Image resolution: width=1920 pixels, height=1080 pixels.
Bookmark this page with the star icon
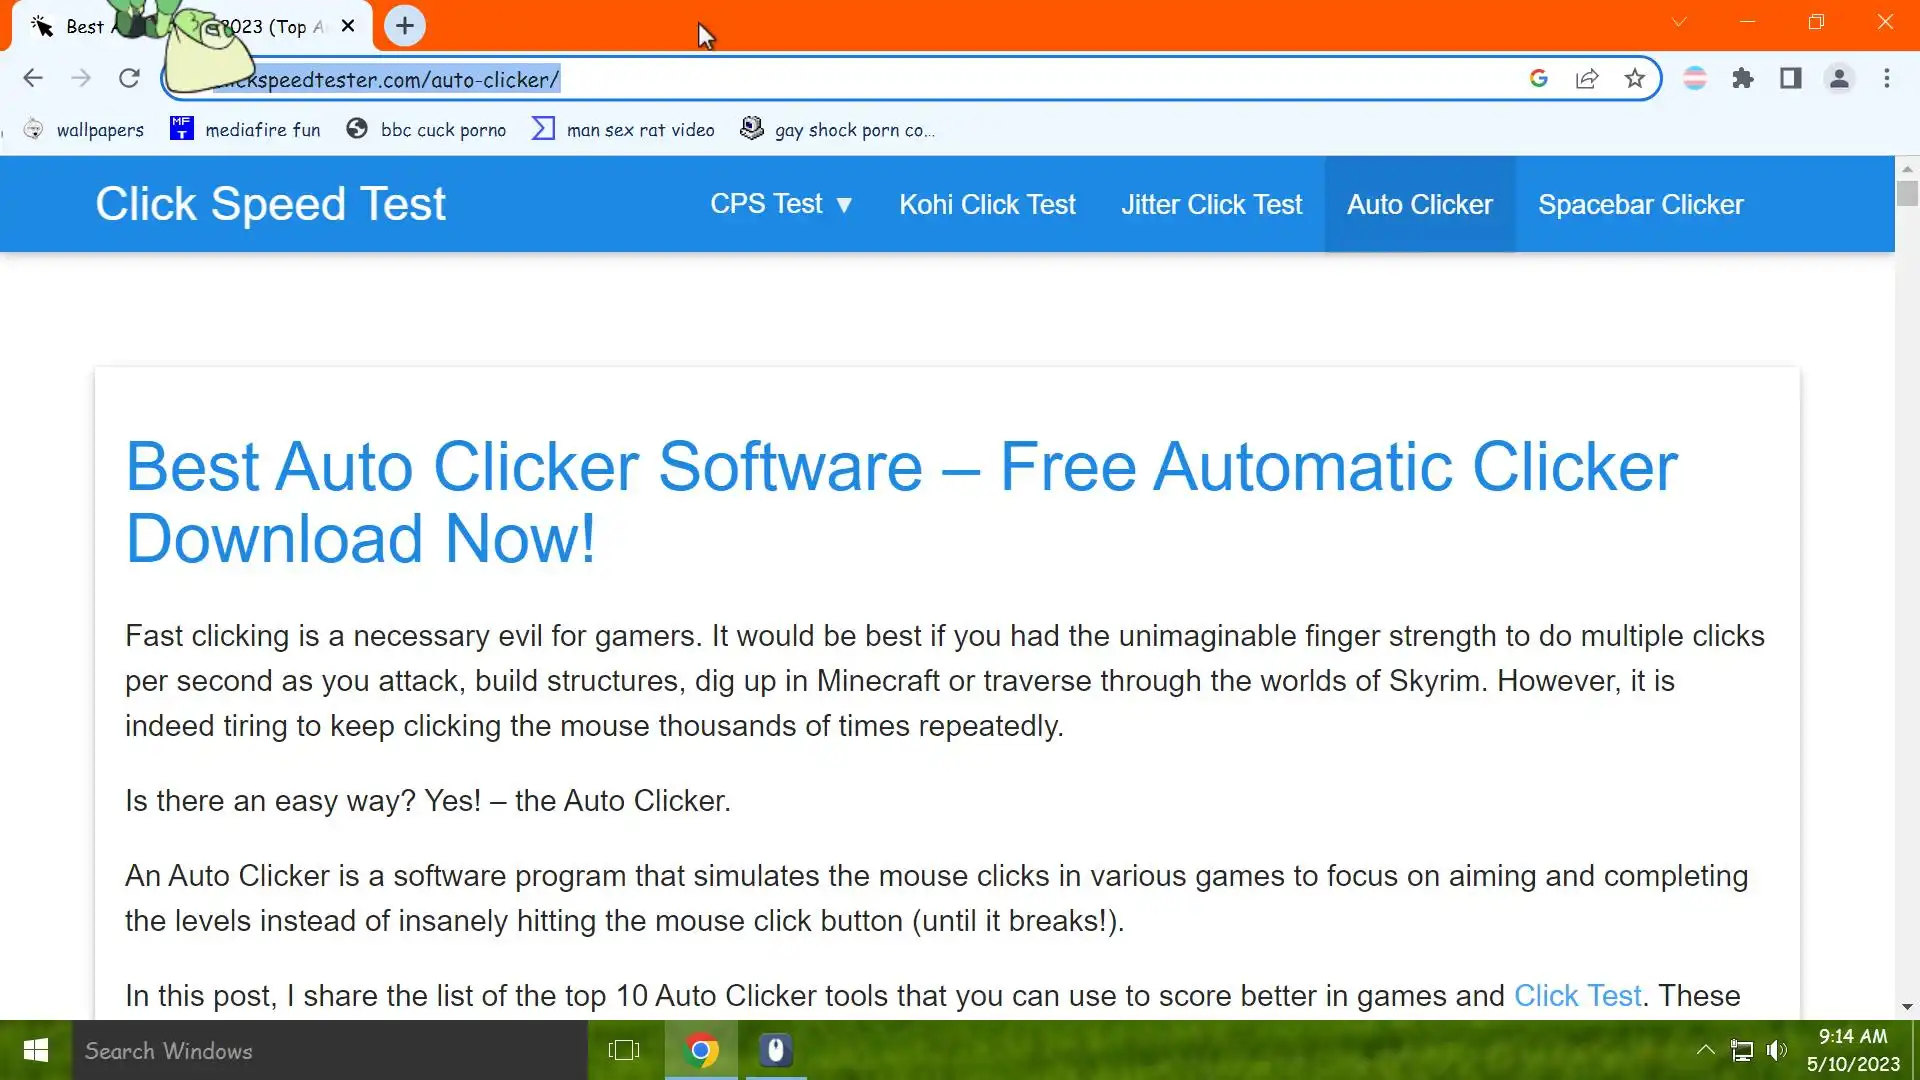[x=1634, y=78]
